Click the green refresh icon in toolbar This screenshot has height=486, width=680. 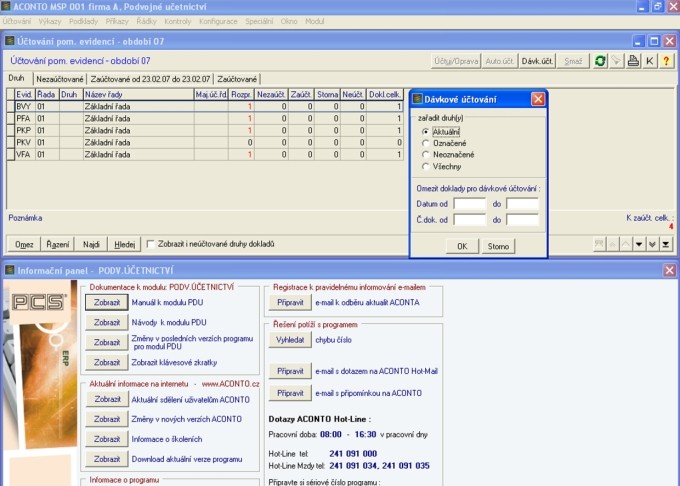[599, 61]
